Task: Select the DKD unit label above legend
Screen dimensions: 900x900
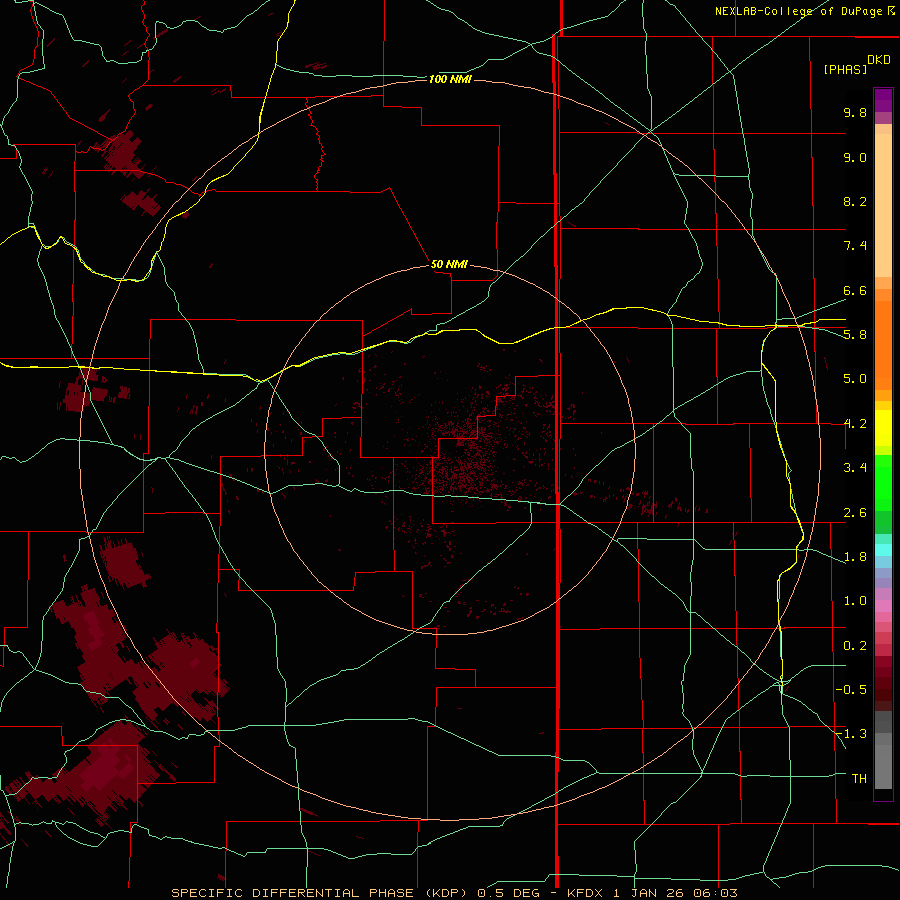Action: tap(879, 60)
